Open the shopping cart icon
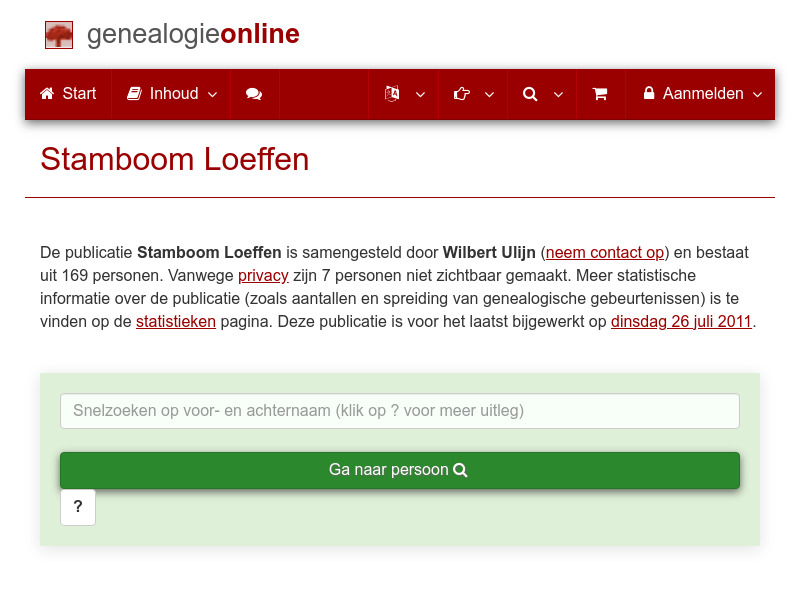800x600 pixels. click(601, 94)
